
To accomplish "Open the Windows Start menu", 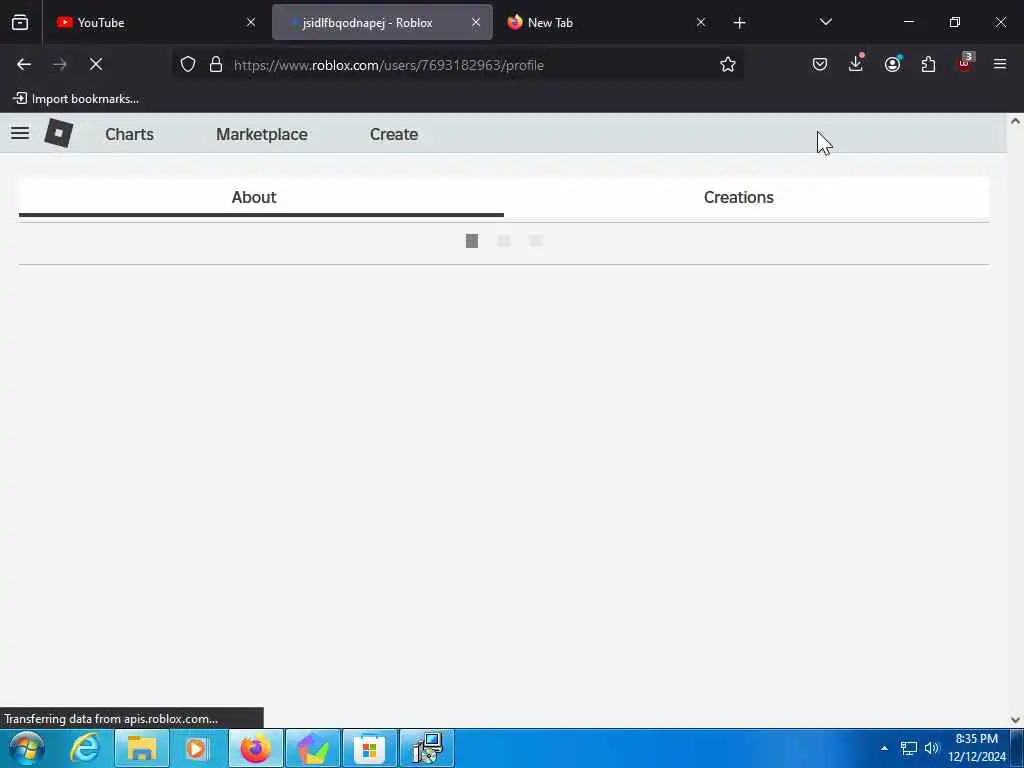I will [x=26, y=748].
